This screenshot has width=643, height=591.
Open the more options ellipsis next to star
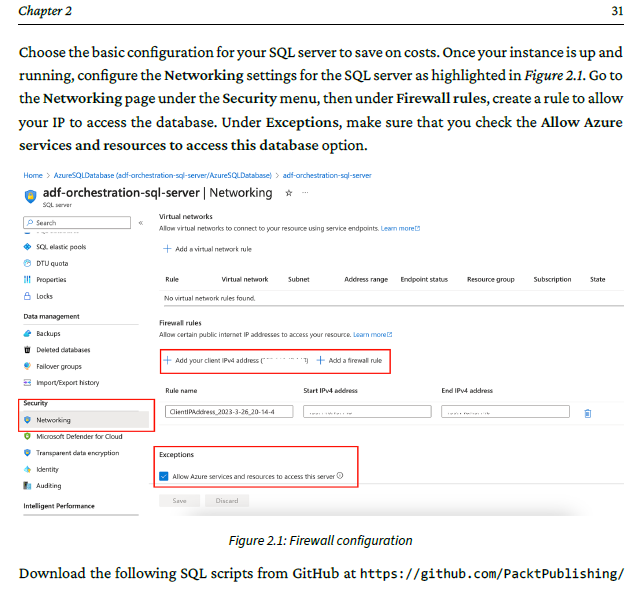tap(305, 192)
